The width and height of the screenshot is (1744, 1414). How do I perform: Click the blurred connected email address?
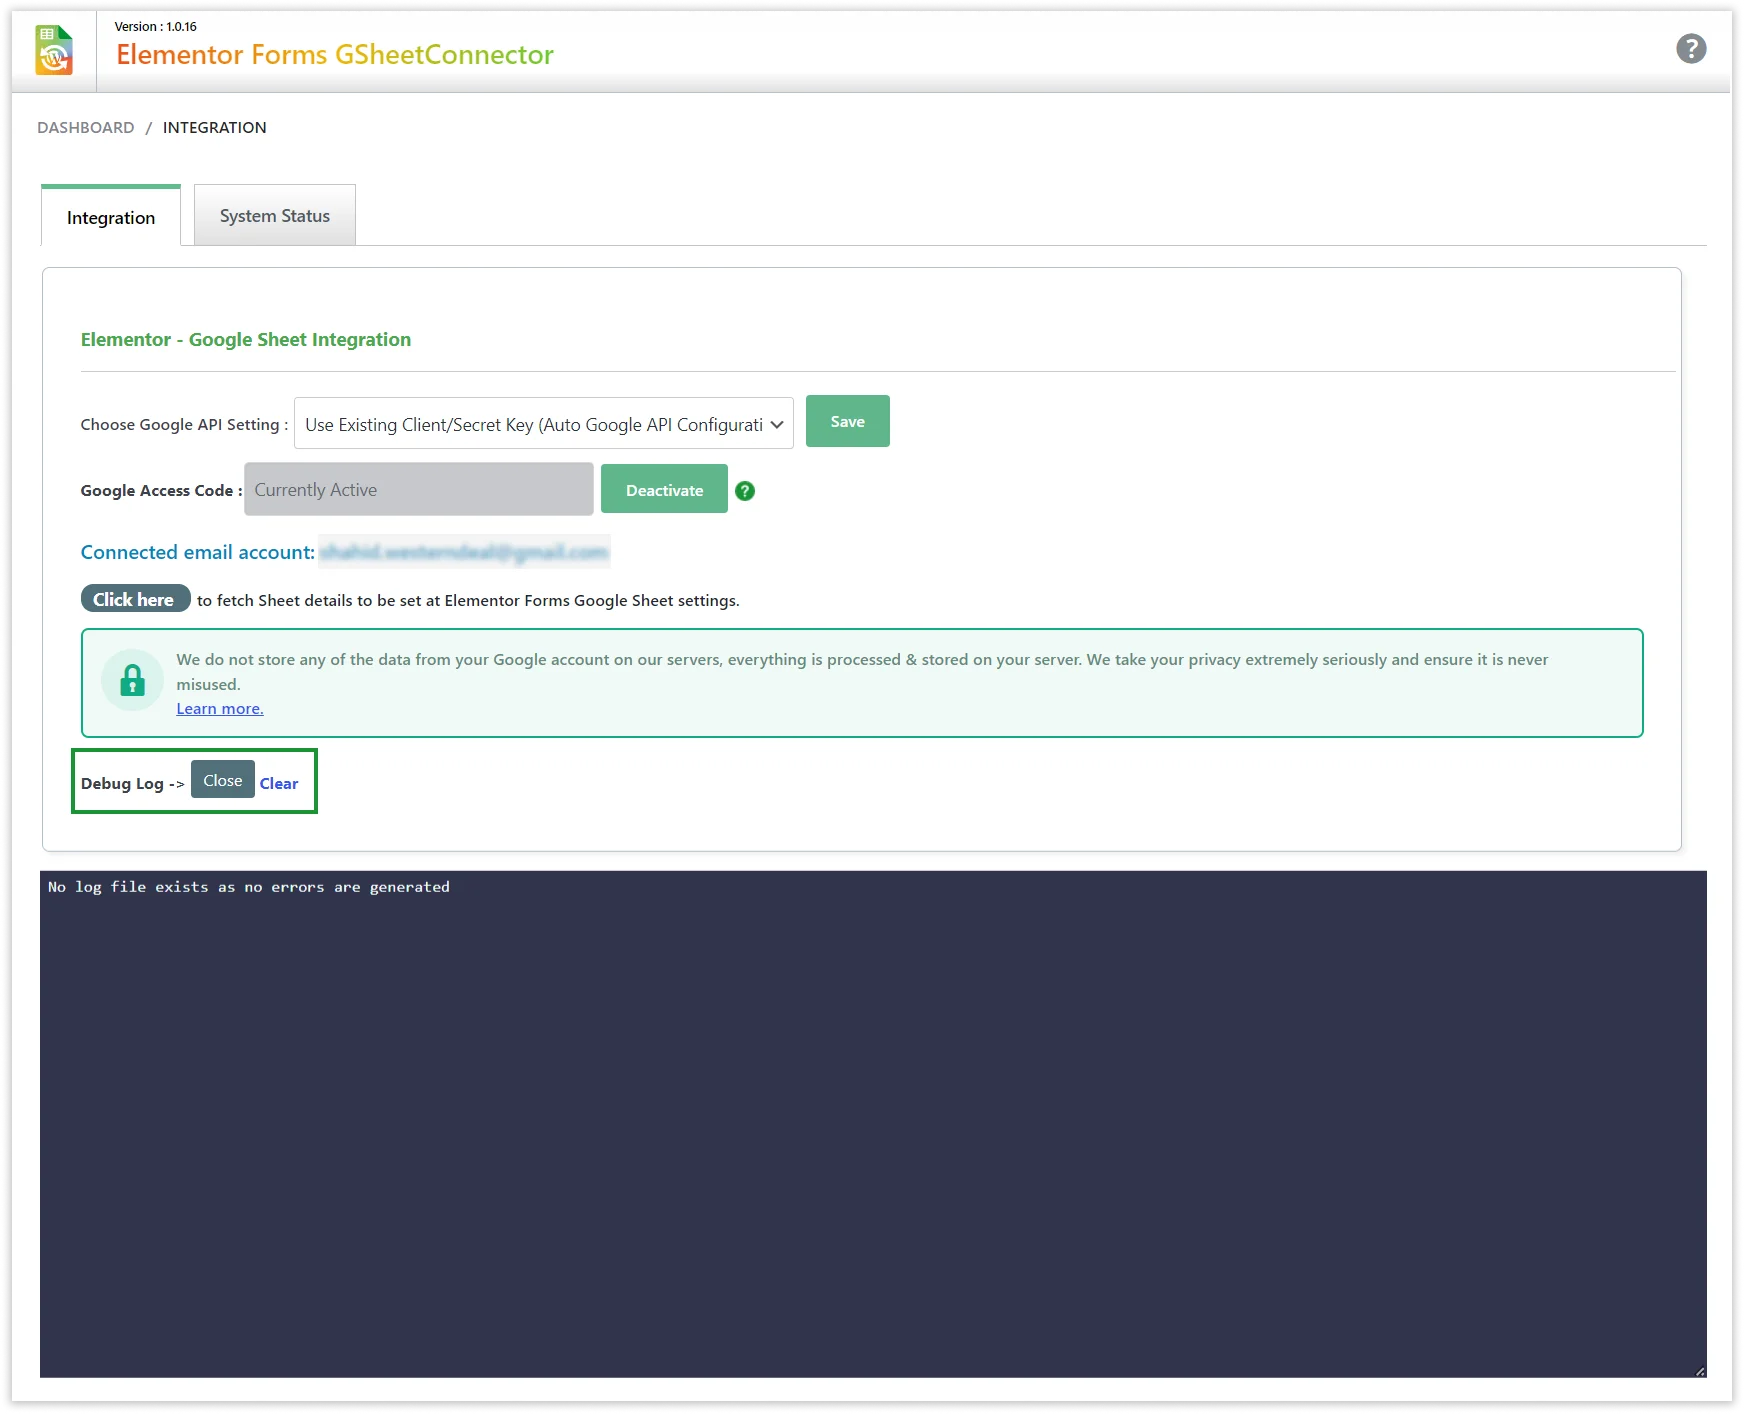[464, 552]
